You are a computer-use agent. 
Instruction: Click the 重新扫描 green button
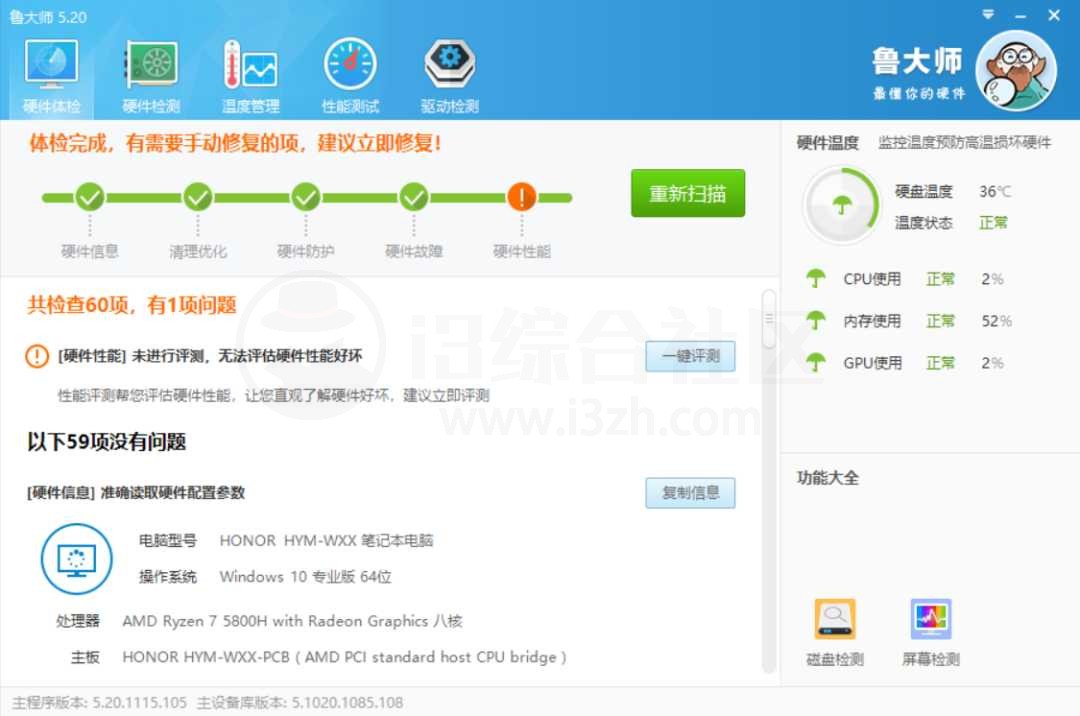click(x=687, y=193)
